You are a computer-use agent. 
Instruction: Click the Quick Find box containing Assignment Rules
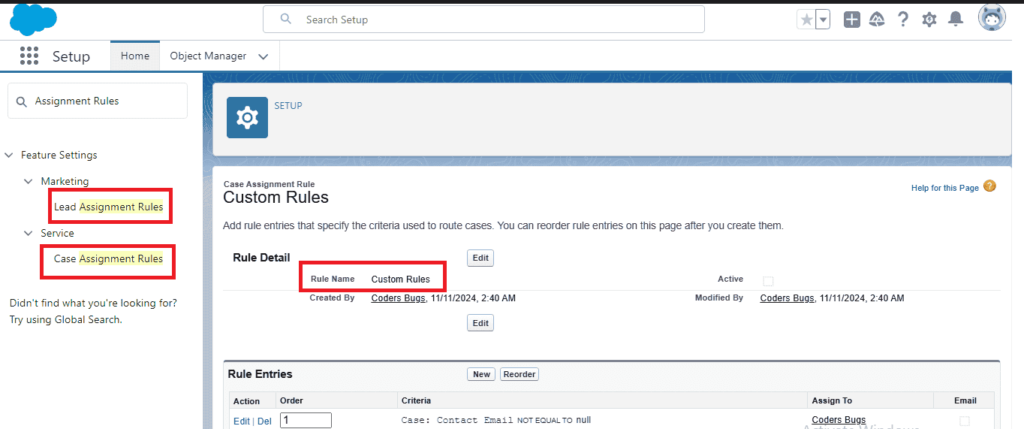(x=97, y=101)
